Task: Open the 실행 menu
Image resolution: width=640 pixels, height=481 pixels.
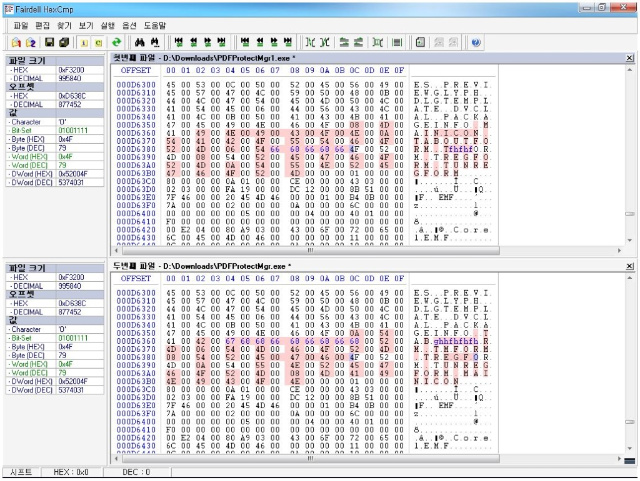Action: [x=108, y=25]
